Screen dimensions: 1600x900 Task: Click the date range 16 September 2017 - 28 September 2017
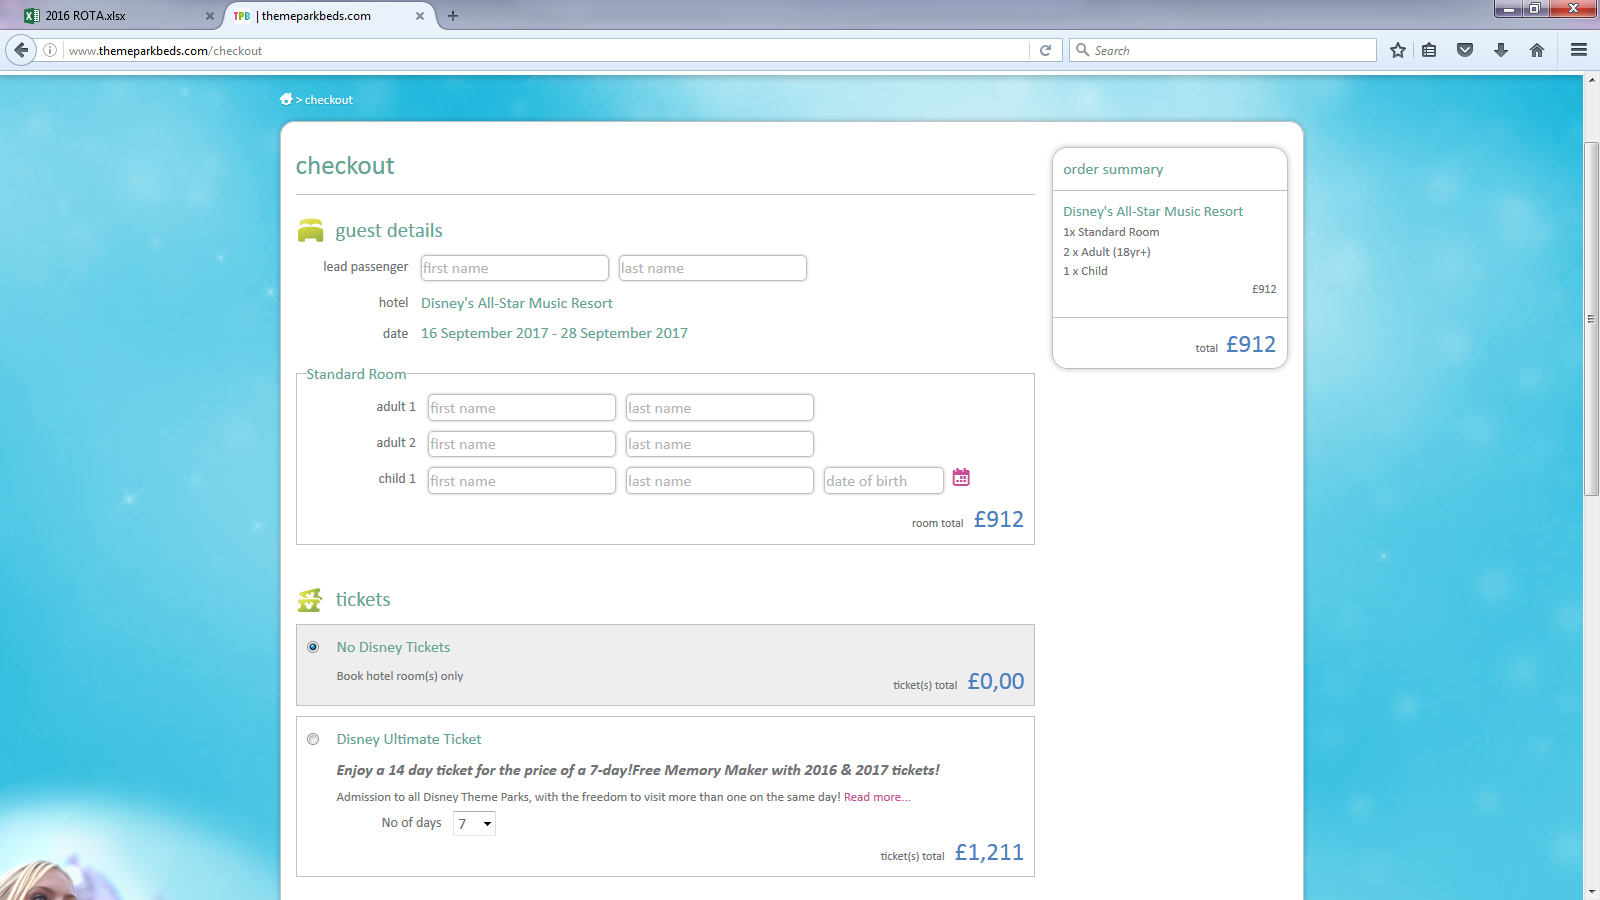pos(554,333)
